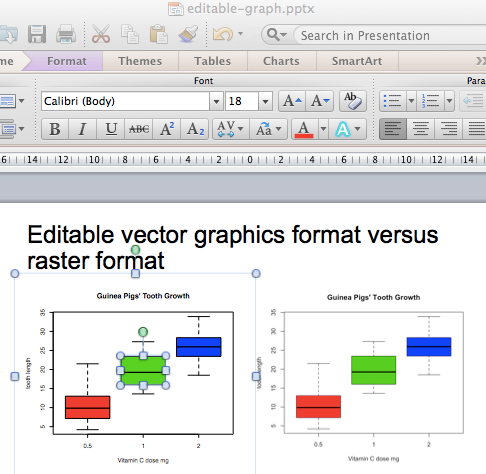Open the font size dropdown arrow

point(265,101)
